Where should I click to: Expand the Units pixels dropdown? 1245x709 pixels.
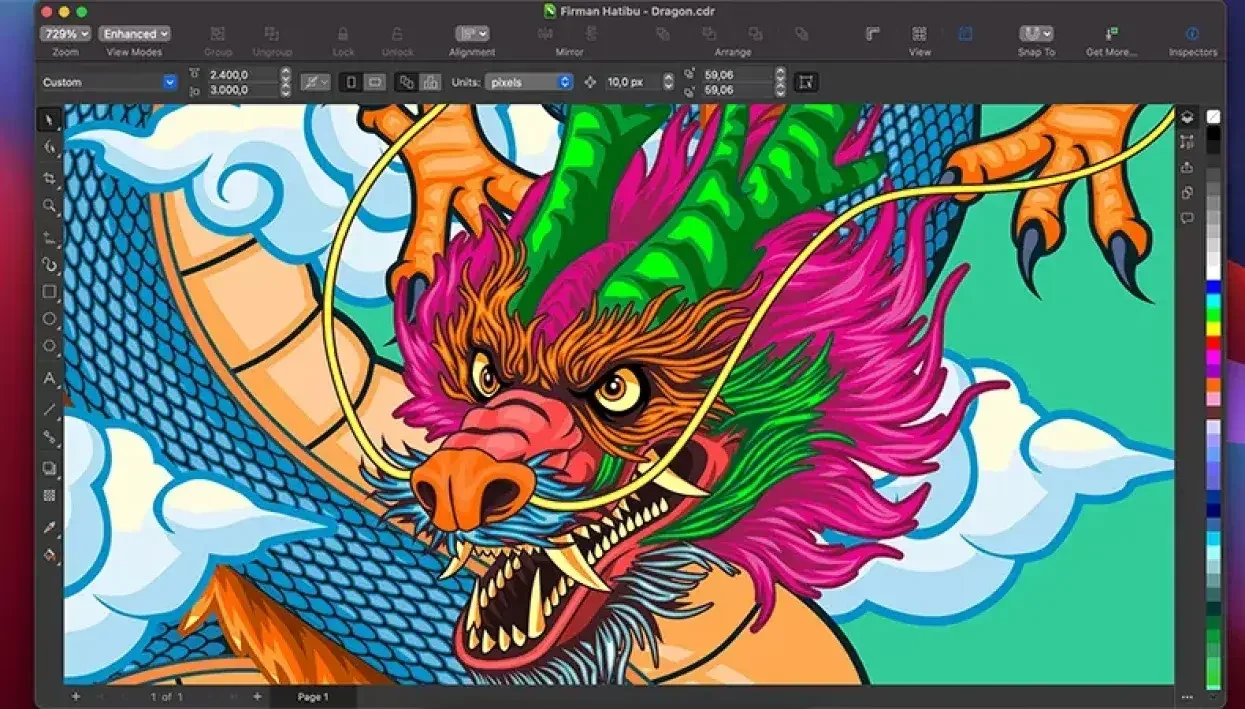[x=529, y=82]
